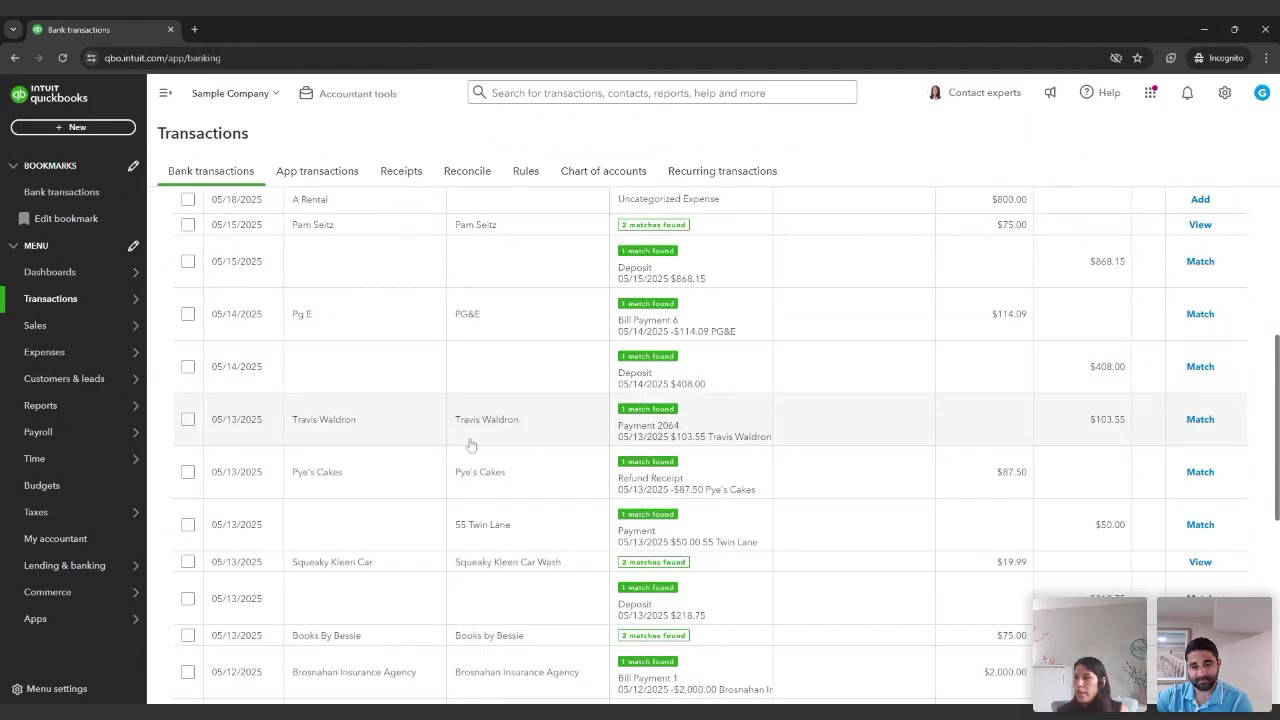Match the Travis Waldron payment

coord(1200,419)
